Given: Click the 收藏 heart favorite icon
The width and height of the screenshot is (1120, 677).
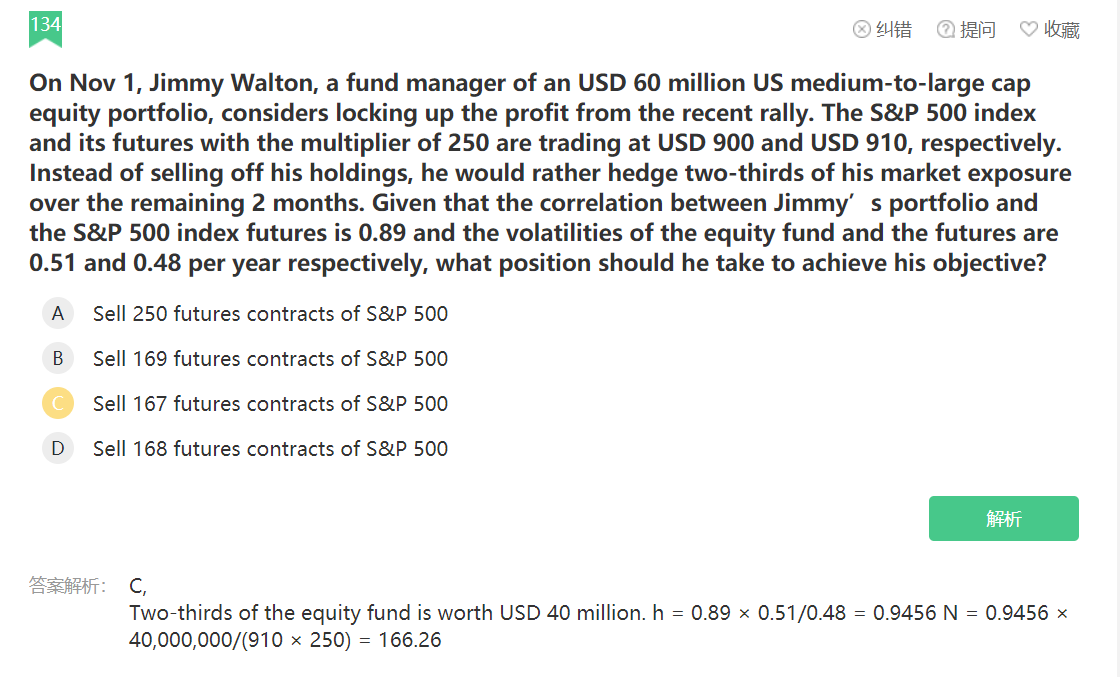Looking at the screenshot, I should [1028, 30].
